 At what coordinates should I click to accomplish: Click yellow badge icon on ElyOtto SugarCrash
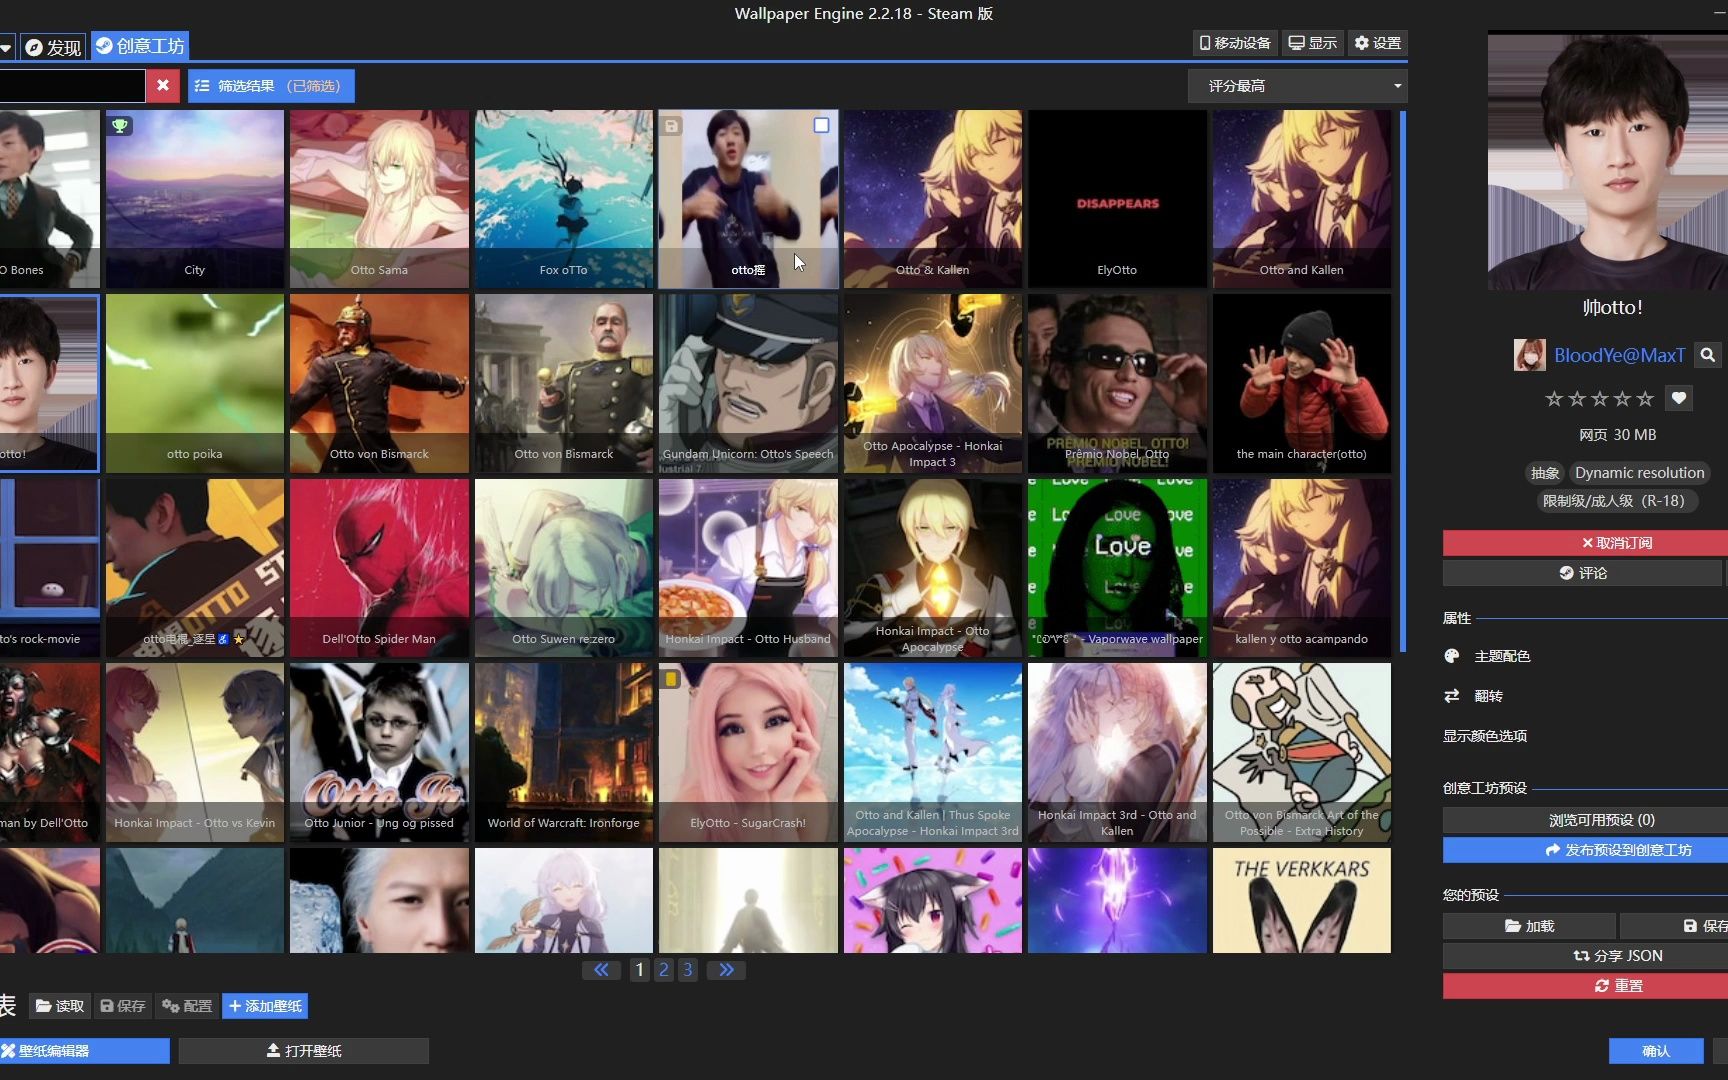click(x=671, y=679)
